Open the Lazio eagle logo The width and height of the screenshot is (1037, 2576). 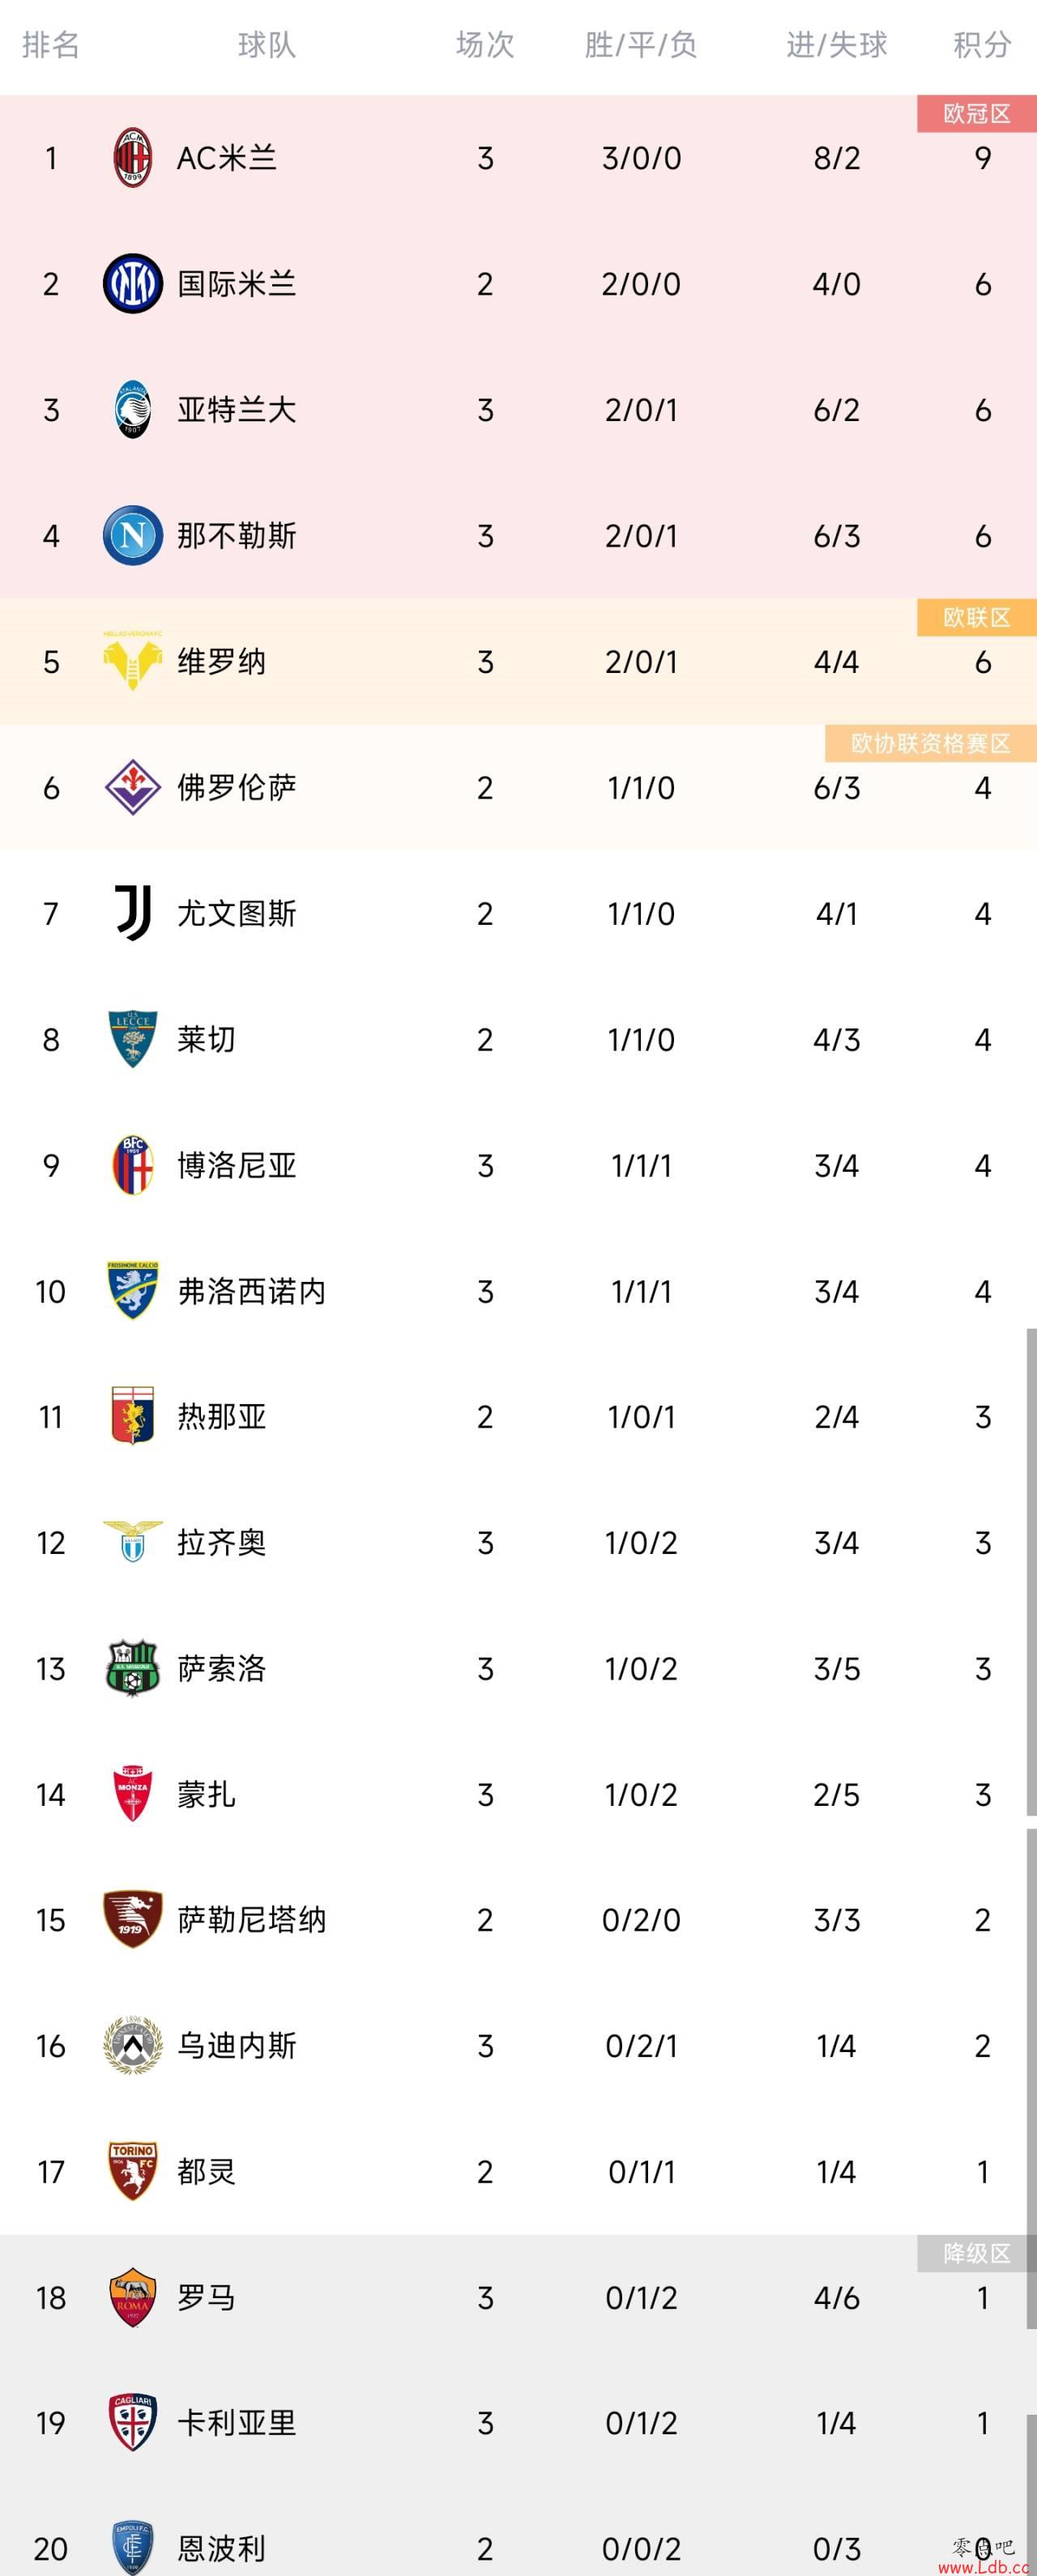click(x=133, y=1542)
